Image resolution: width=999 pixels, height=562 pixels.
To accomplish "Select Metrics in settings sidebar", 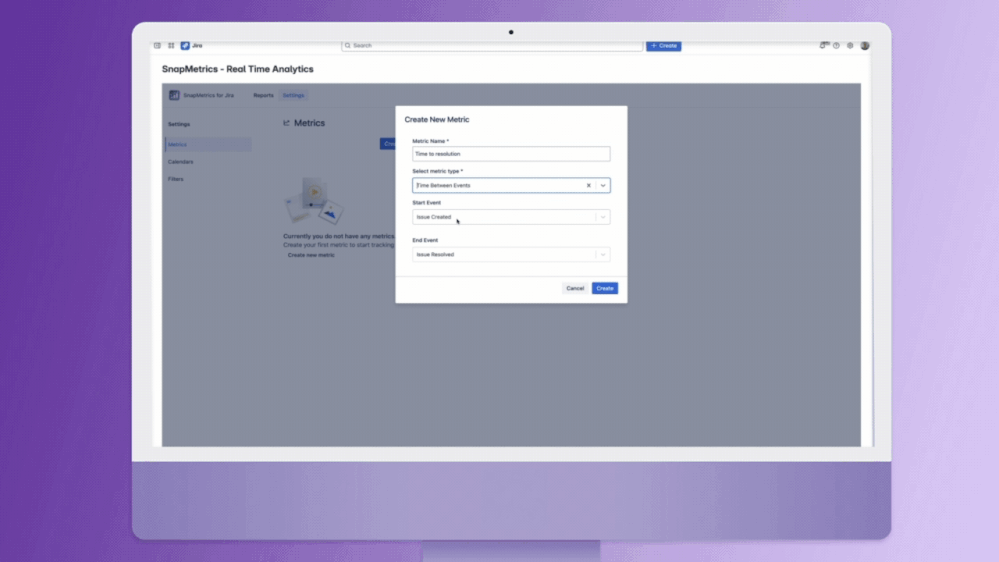I will (208, 145).
